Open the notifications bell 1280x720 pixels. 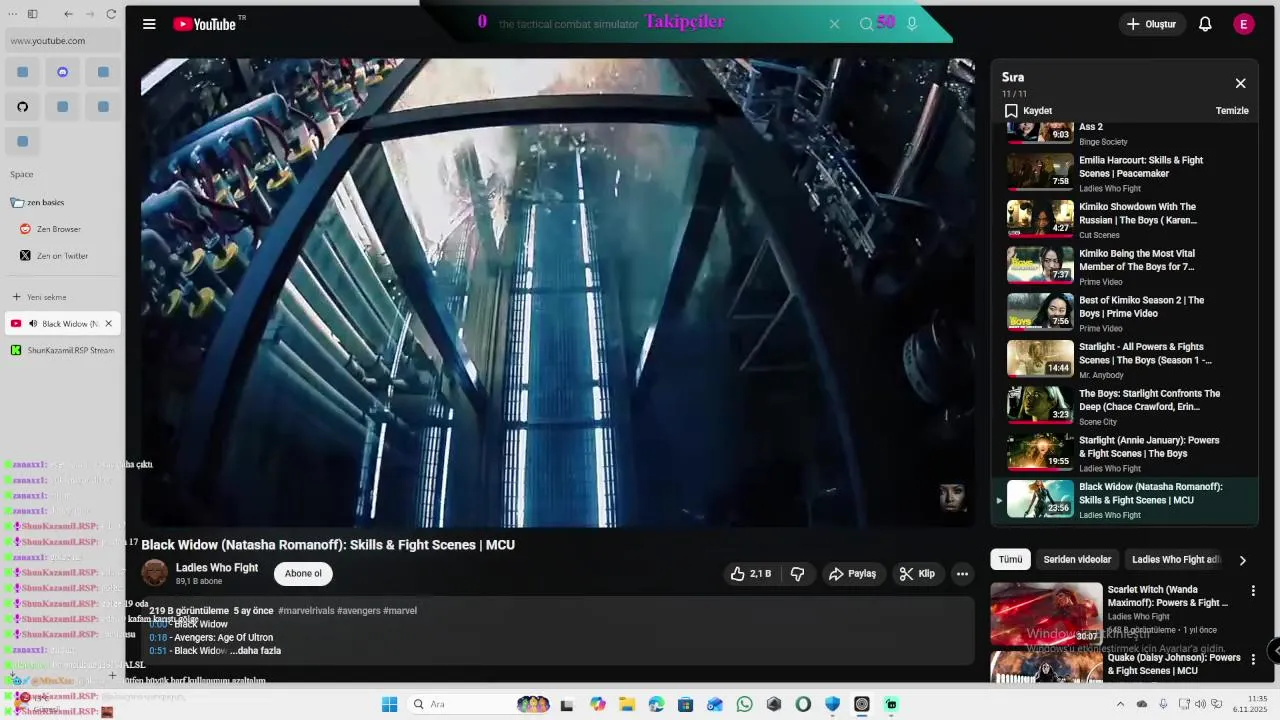point(1205,24)
